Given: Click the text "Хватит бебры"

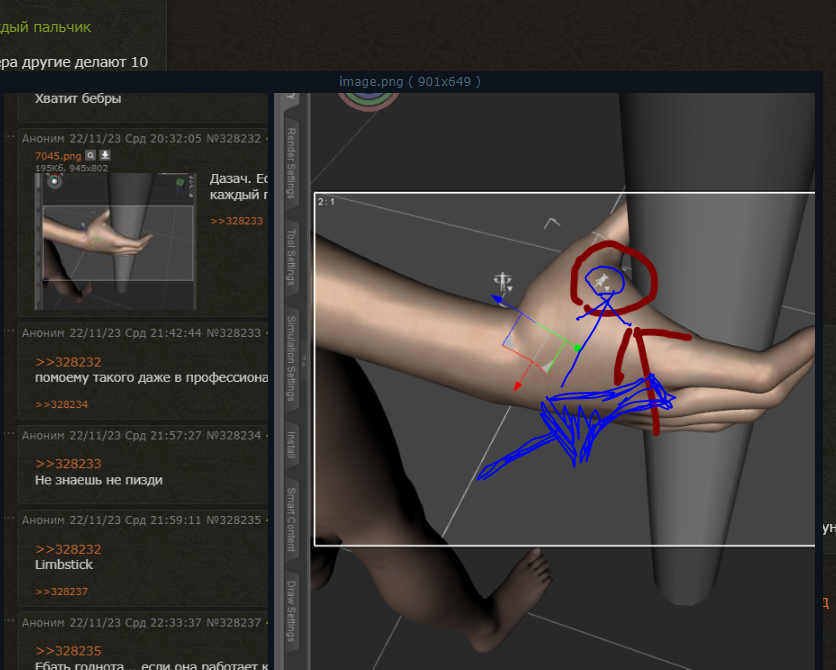Looking at the screenshot, I should pyautogui.click(x=78, y=99).
